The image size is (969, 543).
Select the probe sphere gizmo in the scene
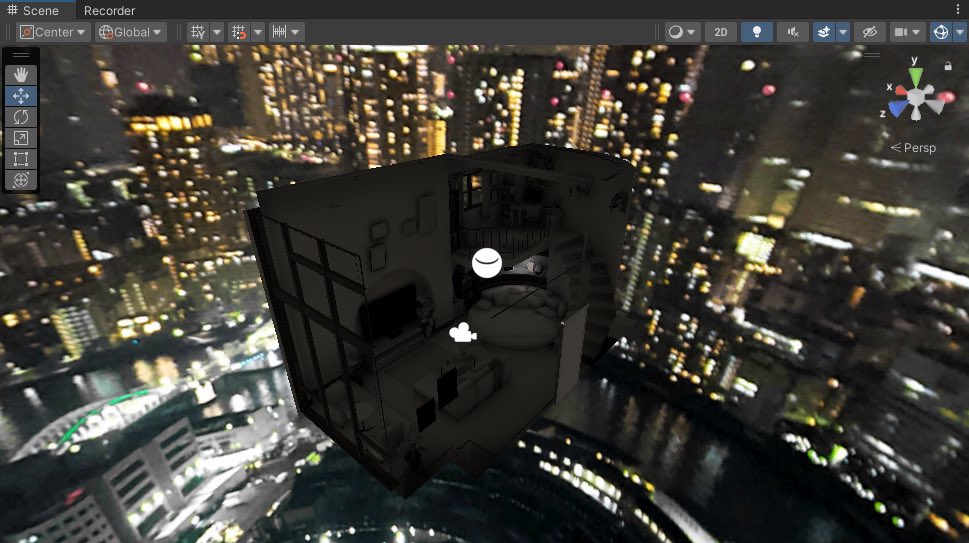tap(487, 263)
